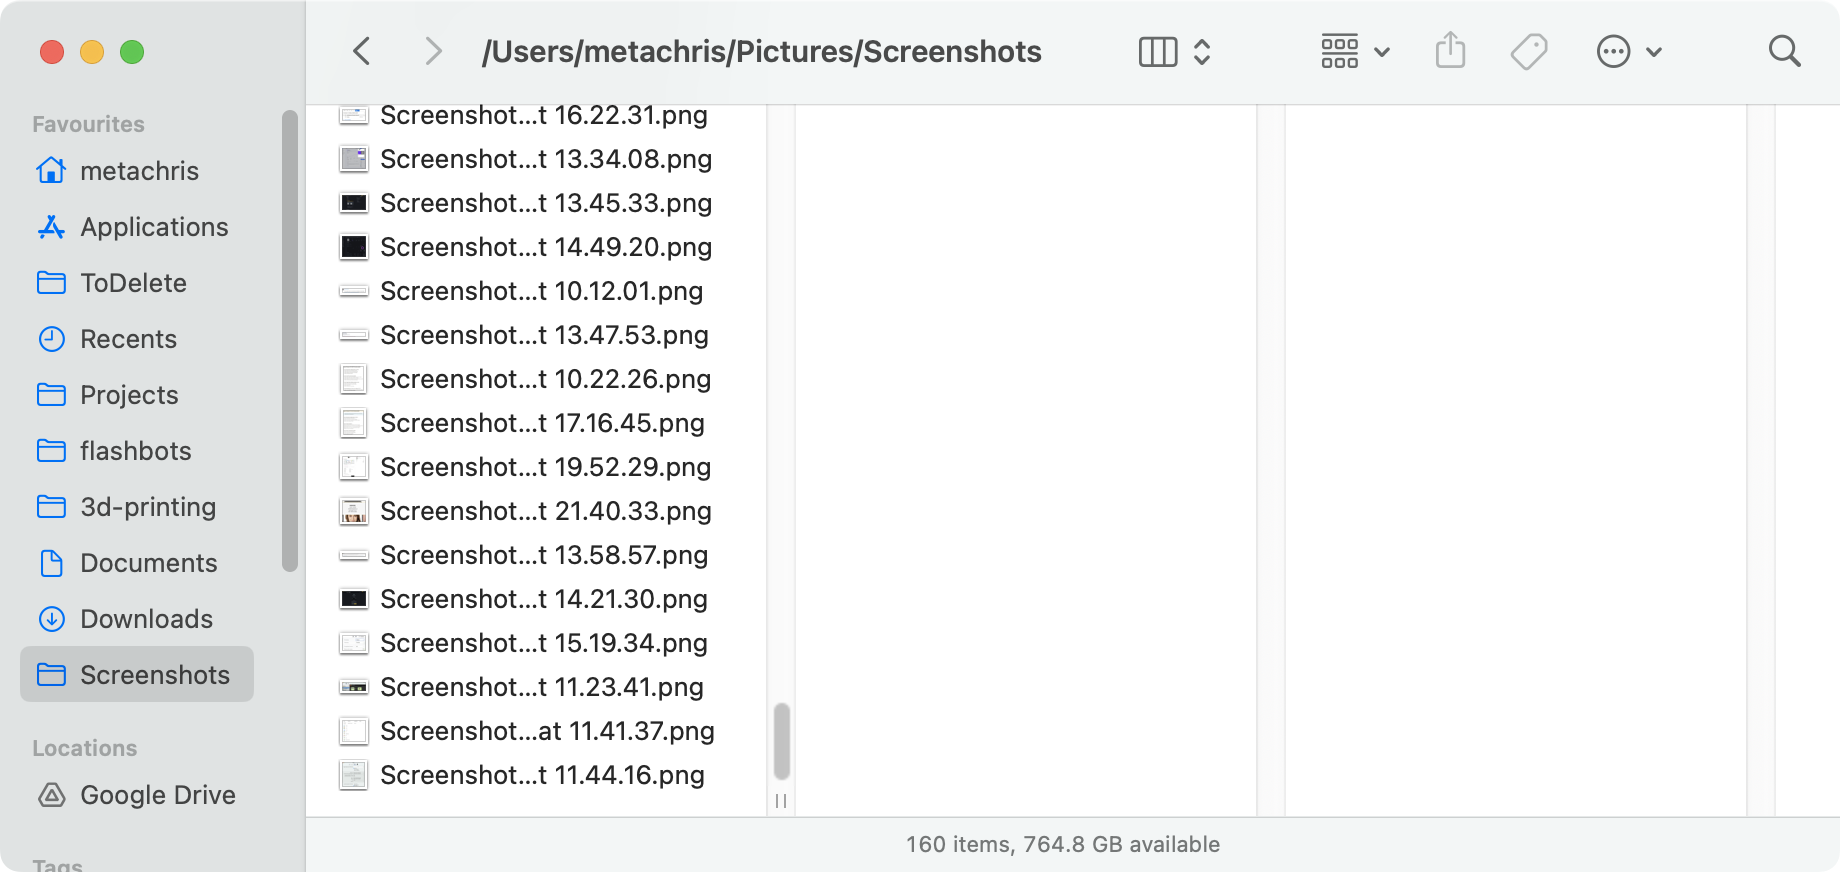Viewport: 1840px width, 872px height.
Task: Switch to Column view in the toolbar
Action: (1157, 51)
